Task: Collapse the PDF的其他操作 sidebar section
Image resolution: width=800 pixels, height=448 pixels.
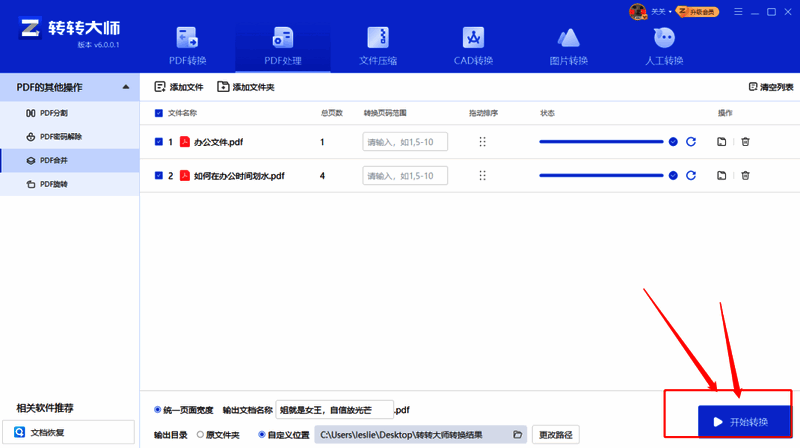Action: (126, 87)
